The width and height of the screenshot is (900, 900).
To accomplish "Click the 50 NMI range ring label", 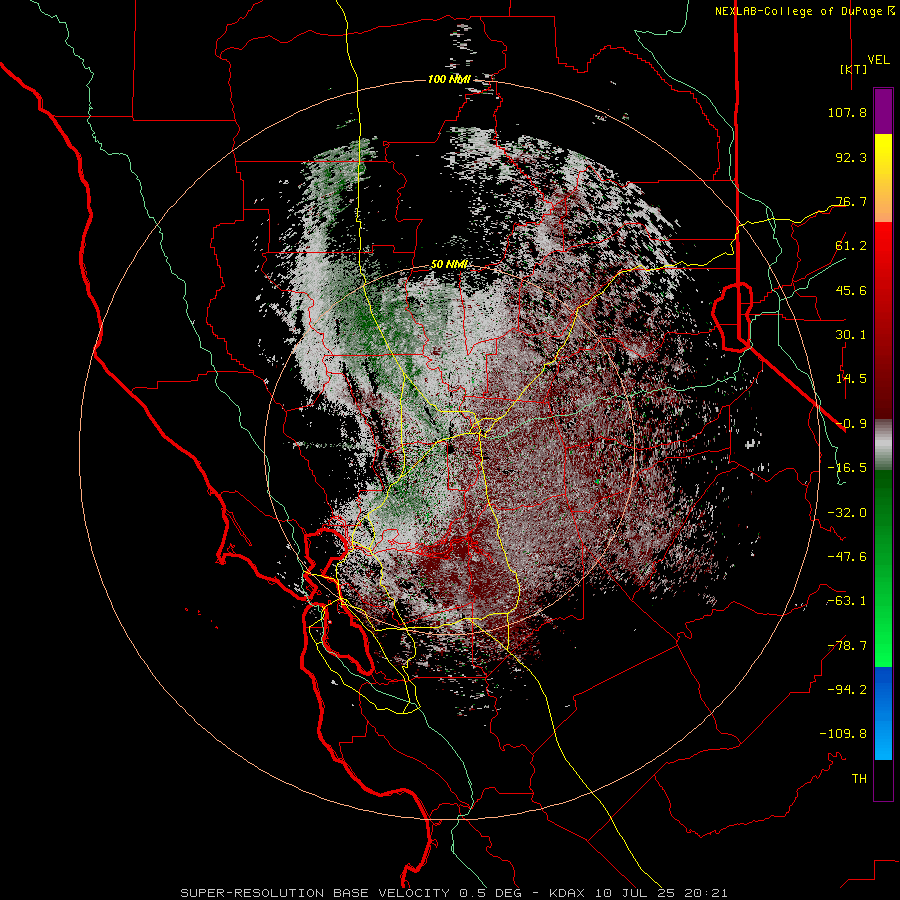I will [449, 265].
